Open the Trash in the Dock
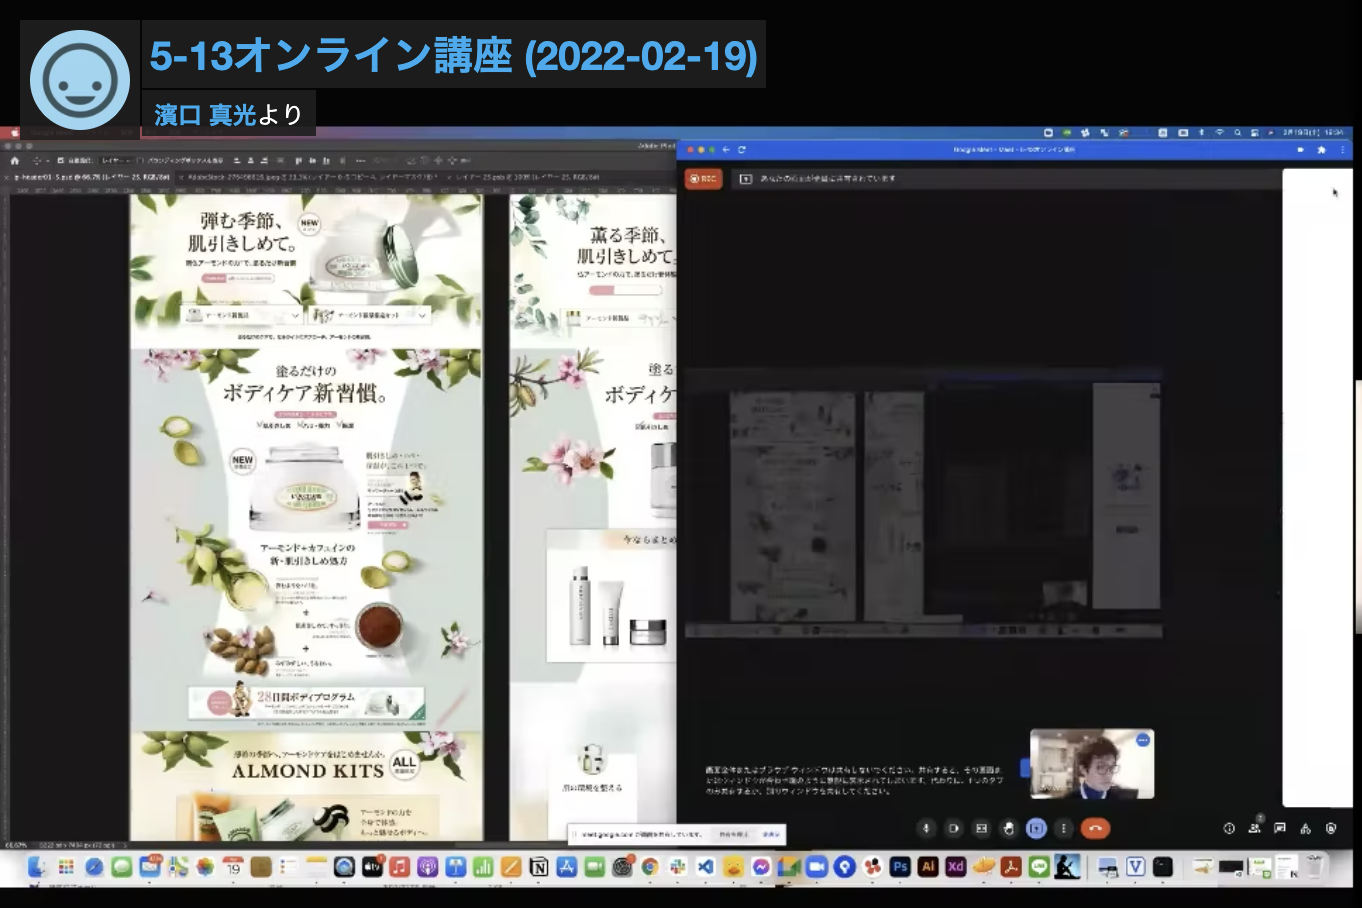This screenshot has height=908, width=1362. click(1315, 867)
